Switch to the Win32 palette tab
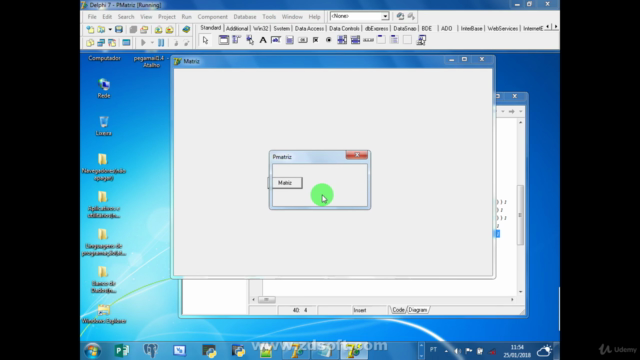The height and width of the screenshot is (360, 640). click(260, 28)
